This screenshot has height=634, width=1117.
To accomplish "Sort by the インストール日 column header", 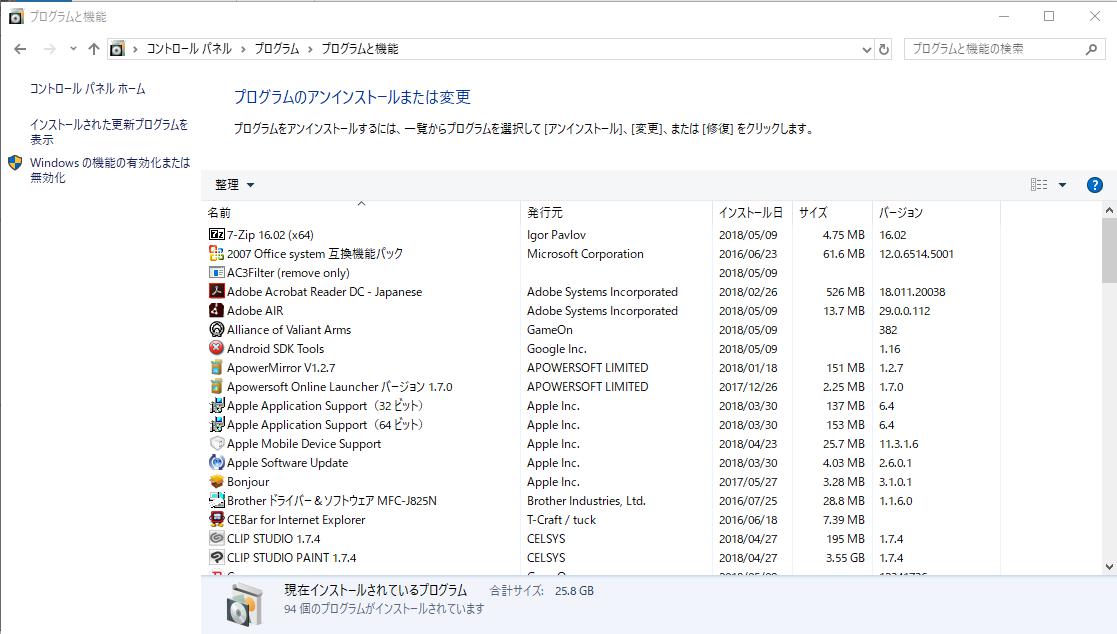I will click(752, 212).
